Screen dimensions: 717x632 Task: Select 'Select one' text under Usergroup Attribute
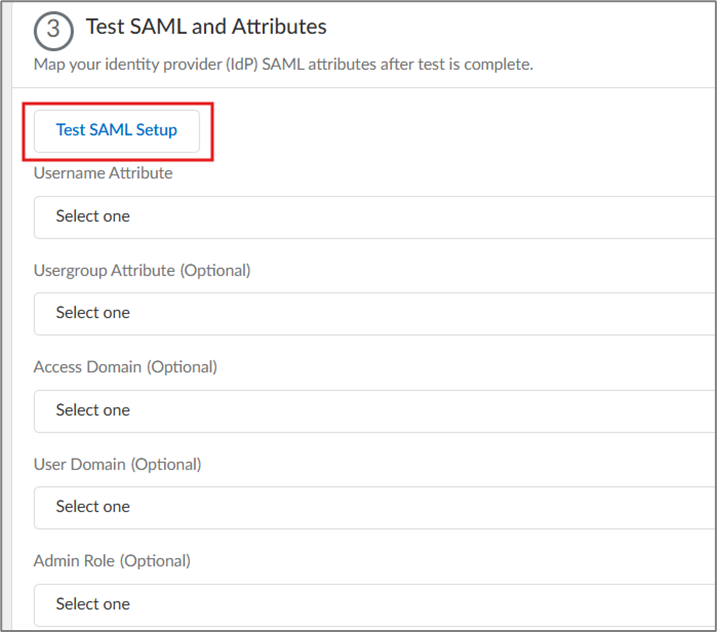coord(93,313)
